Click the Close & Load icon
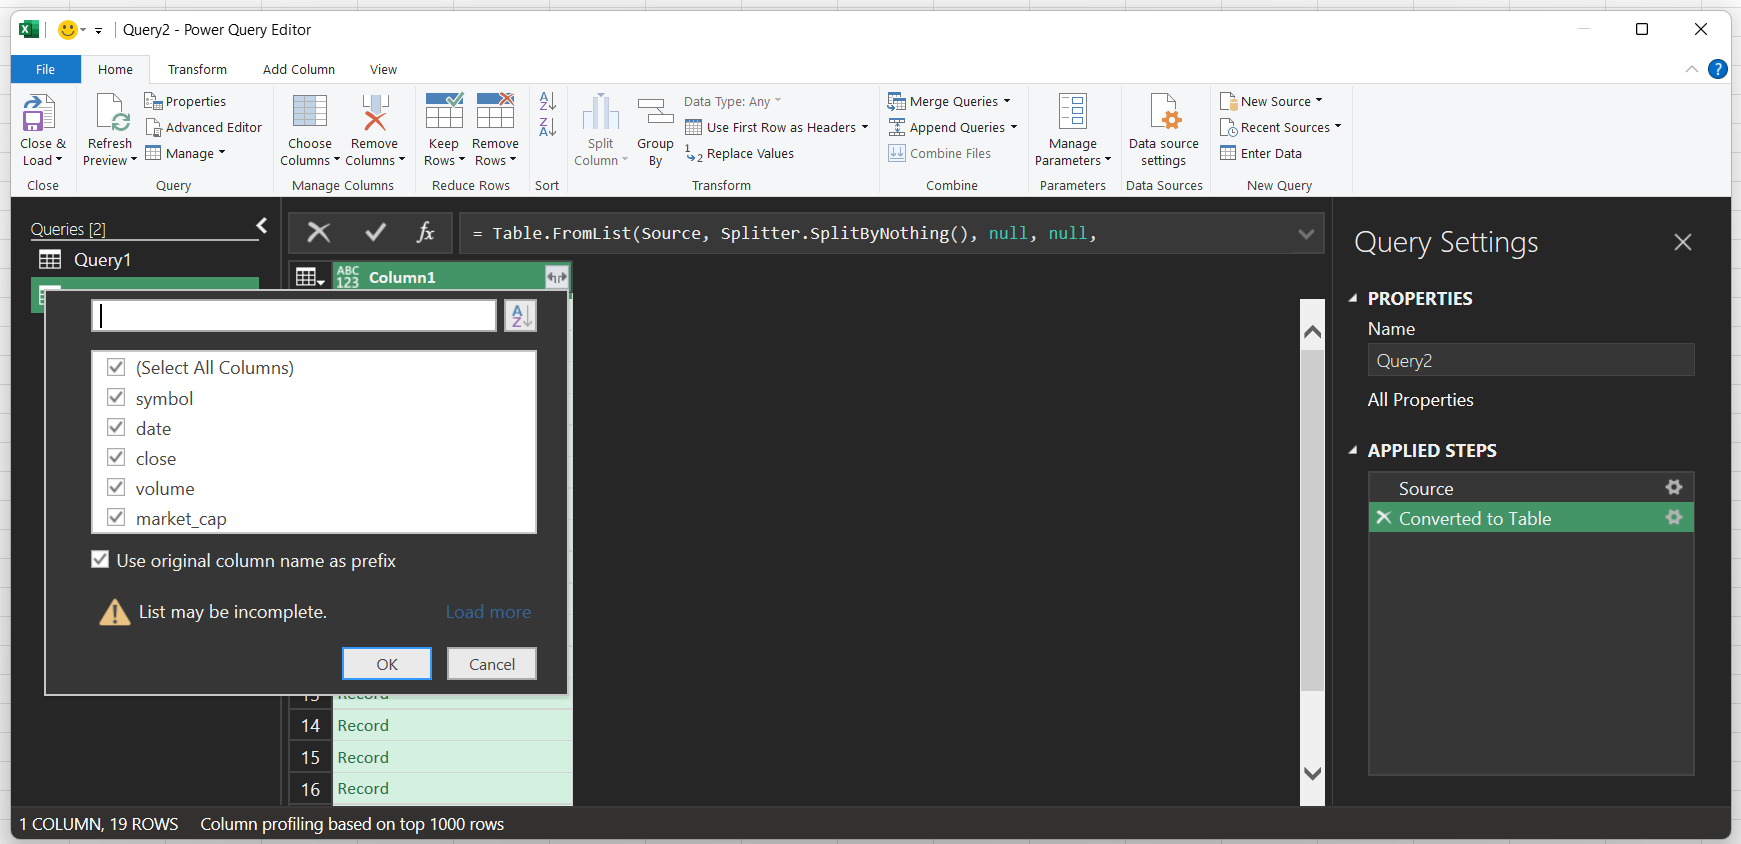This screenshot has height=844, width=1741. pyautogui.click(x=39, y=113)
